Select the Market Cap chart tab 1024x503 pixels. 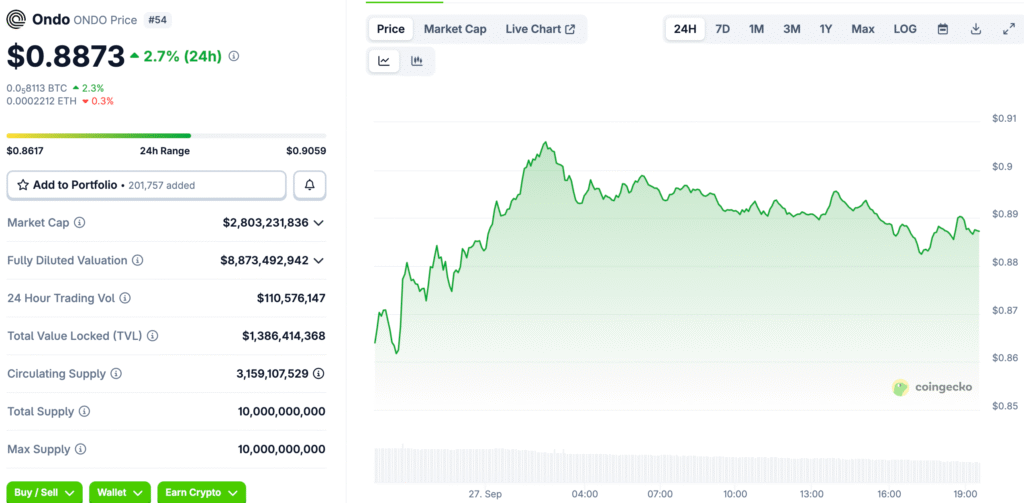point(455,29)
